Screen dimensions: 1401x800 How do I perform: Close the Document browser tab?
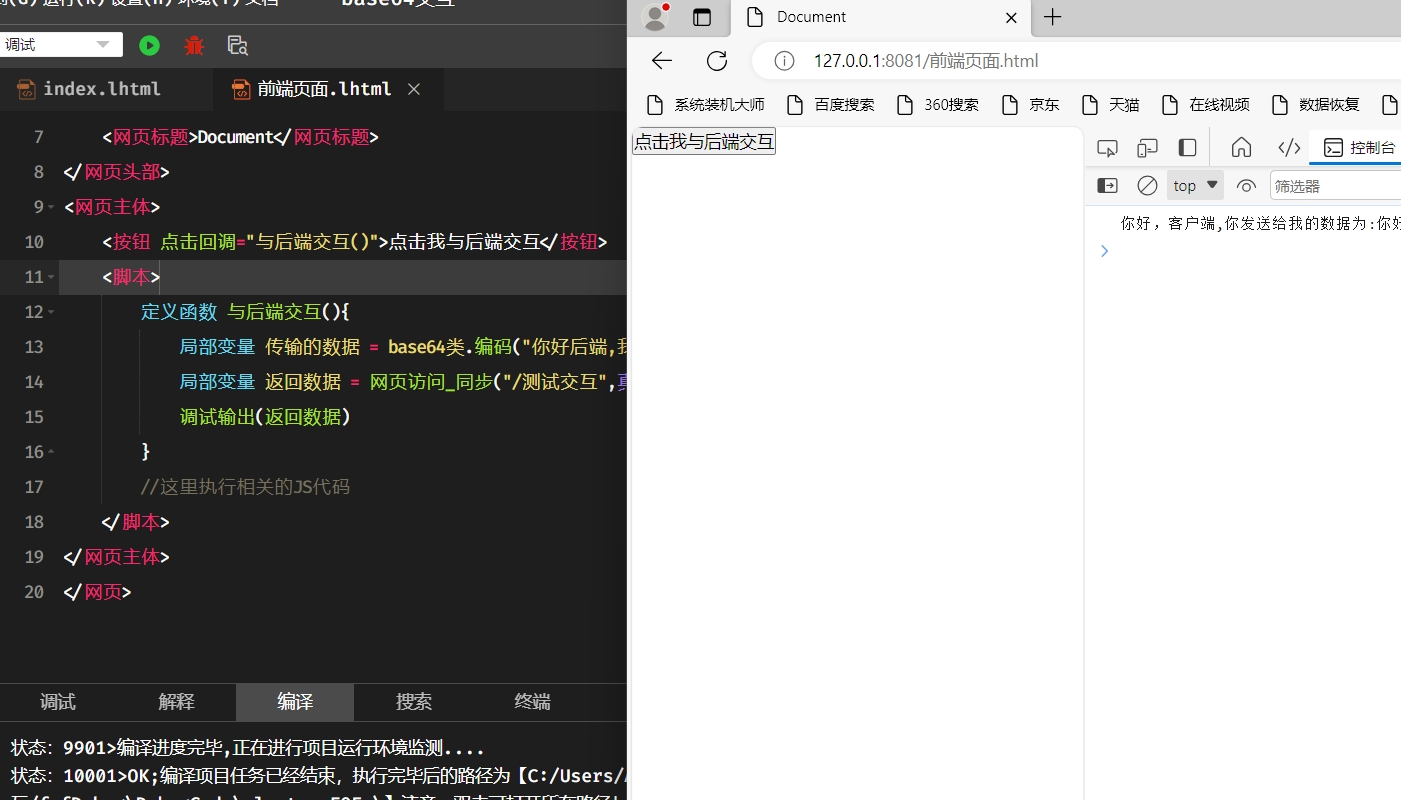point(1011,18)
